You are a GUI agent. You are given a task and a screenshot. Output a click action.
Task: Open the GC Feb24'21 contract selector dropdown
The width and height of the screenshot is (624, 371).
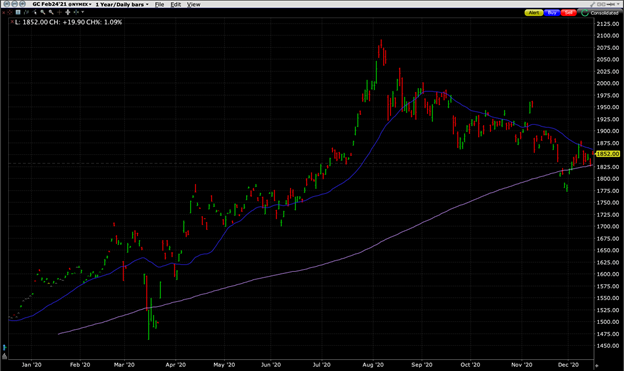[x=62, y=4]
